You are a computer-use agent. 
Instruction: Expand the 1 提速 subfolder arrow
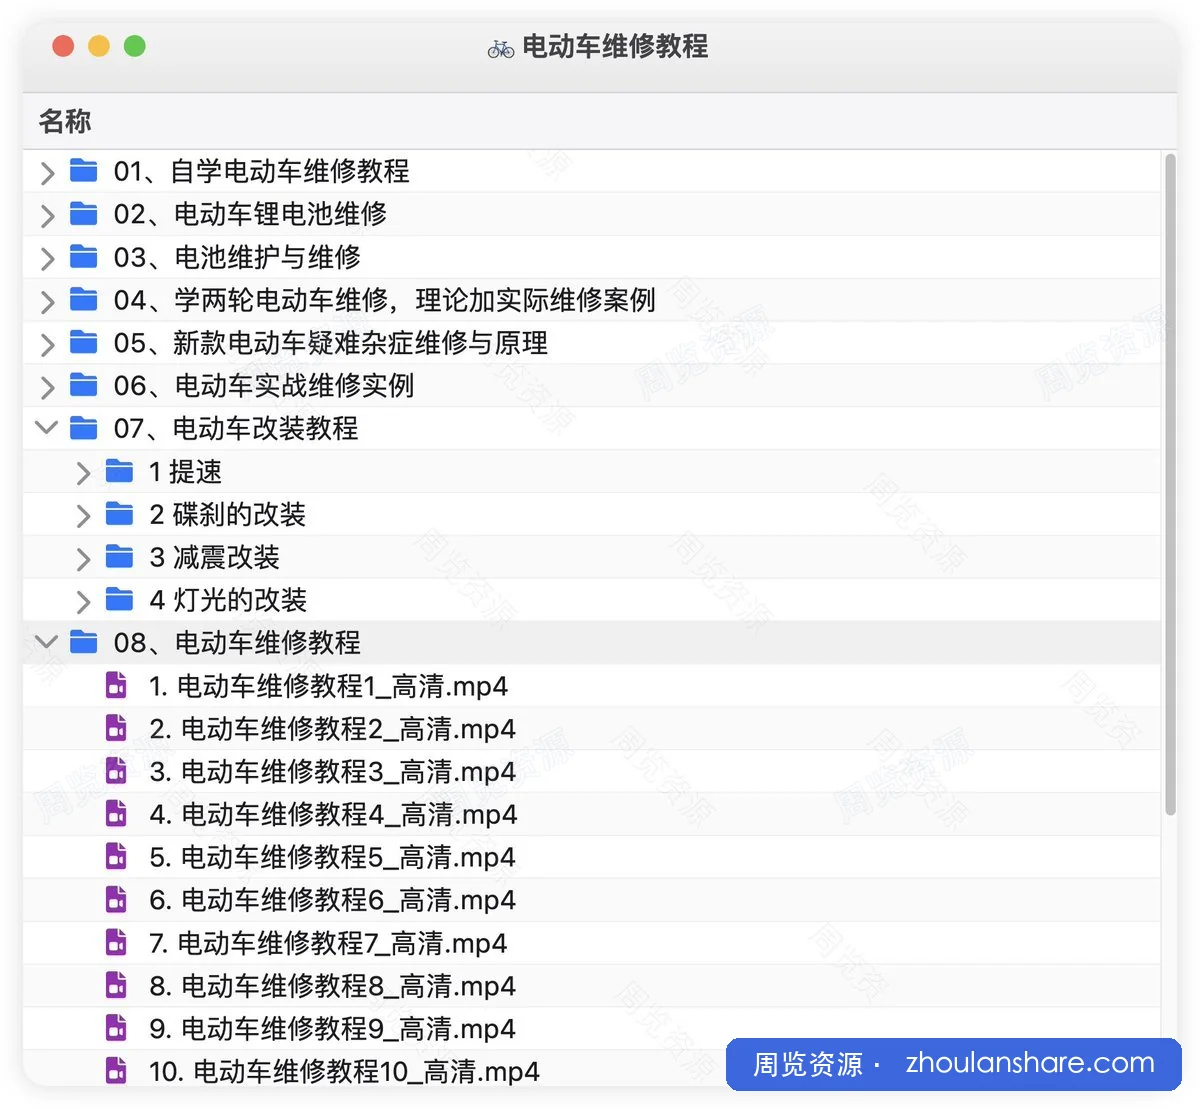(83, 473)
